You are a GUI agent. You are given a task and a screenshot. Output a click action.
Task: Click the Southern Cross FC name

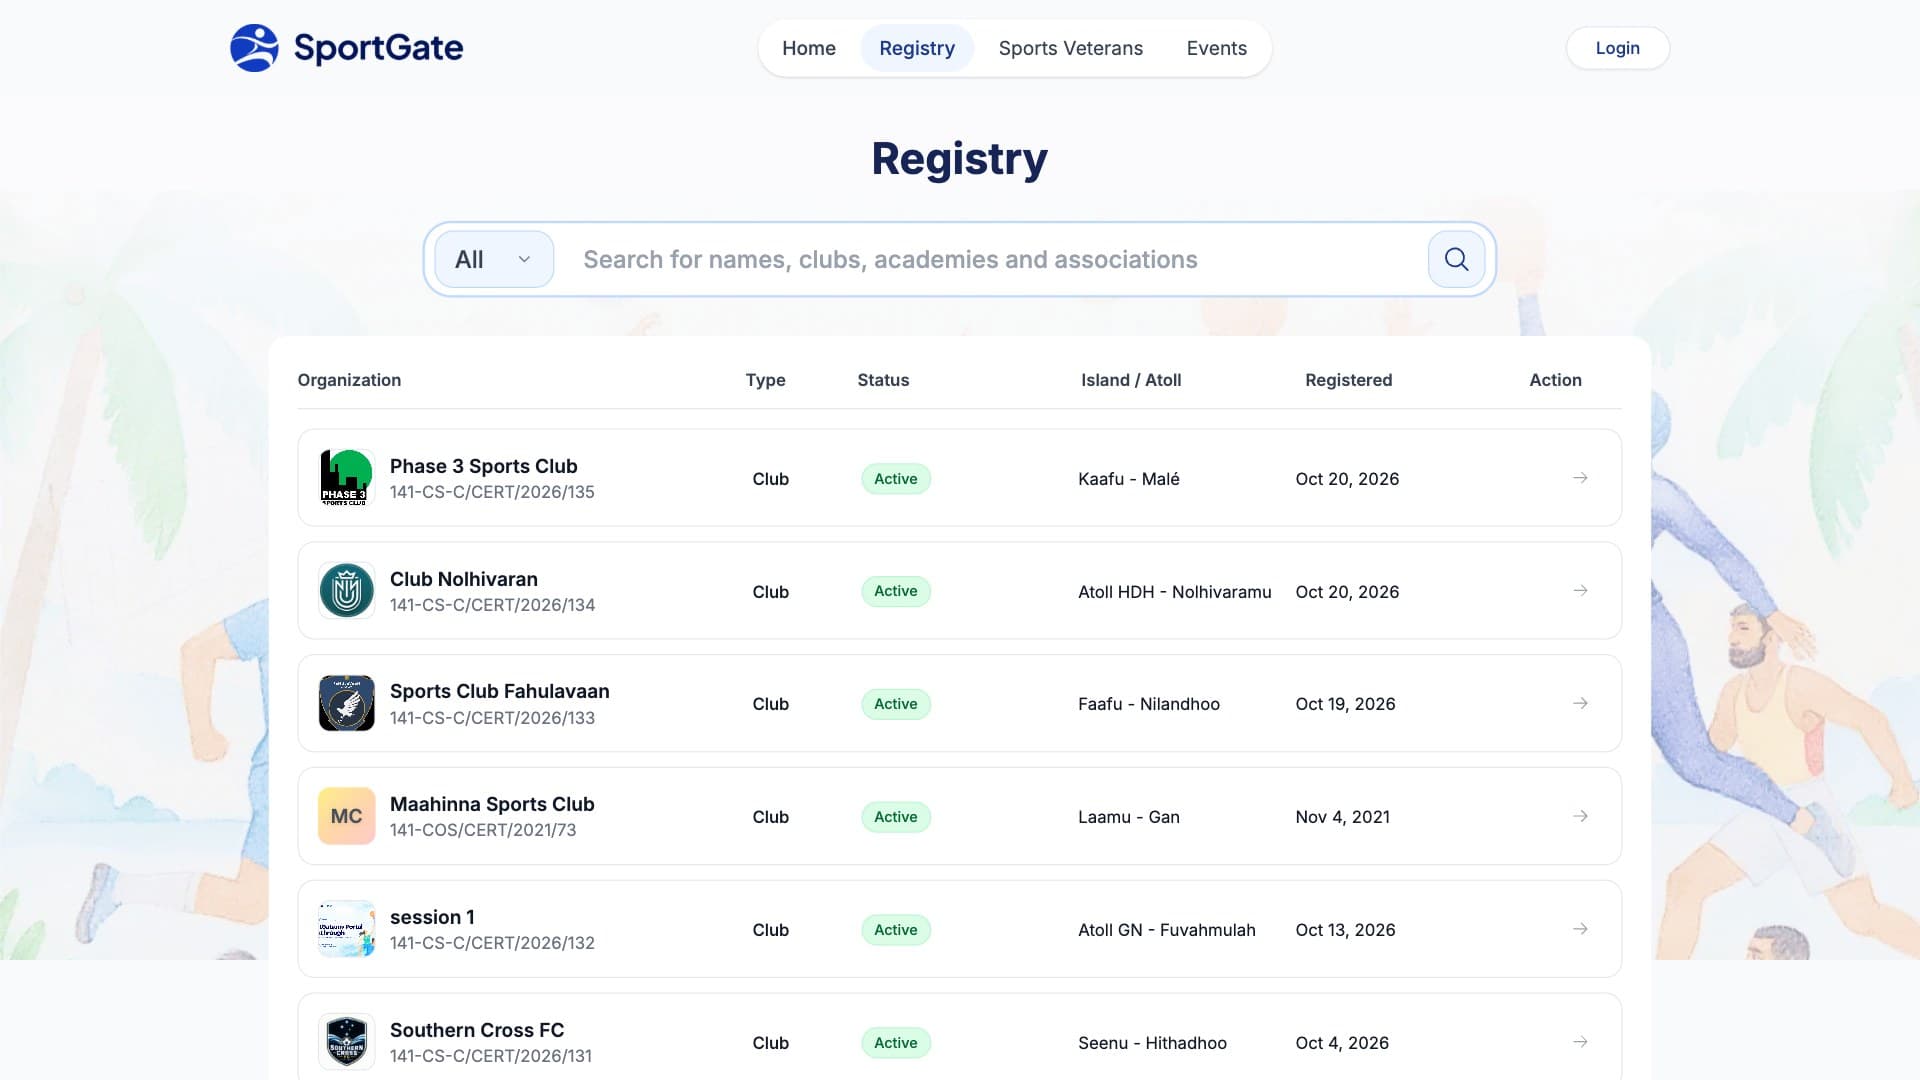477,1030
